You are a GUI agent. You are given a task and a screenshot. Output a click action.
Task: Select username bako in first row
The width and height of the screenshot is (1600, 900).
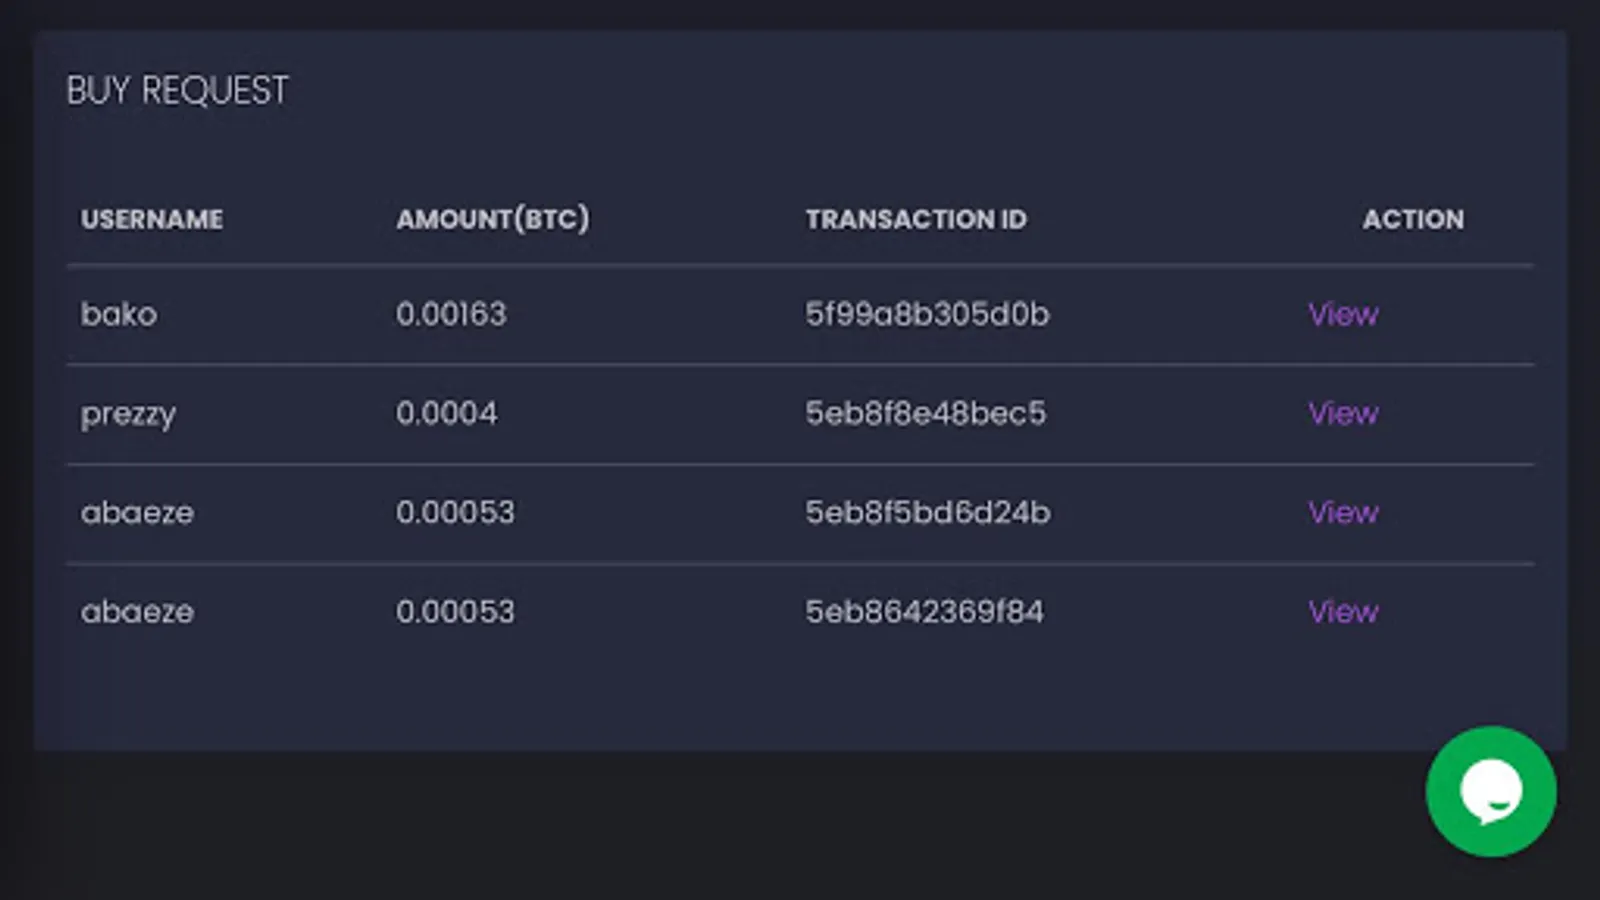(x=119, y=314)
